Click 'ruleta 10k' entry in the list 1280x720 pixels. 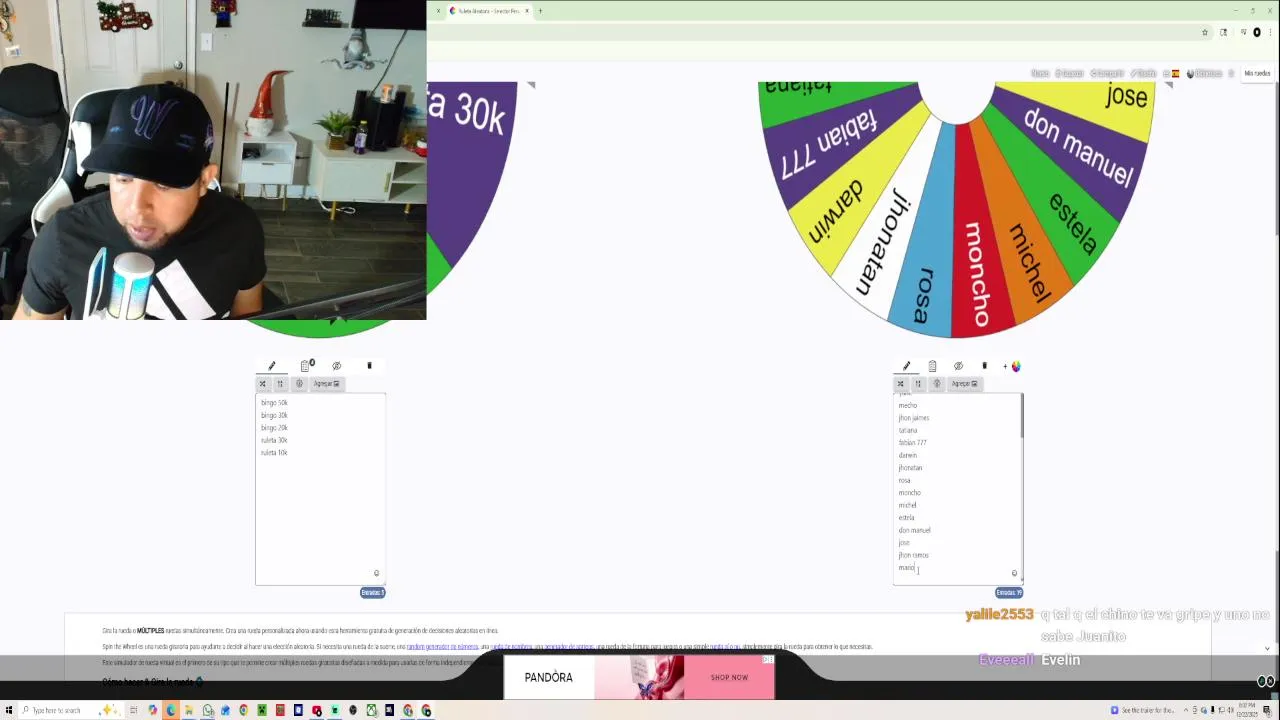[274, 453]
